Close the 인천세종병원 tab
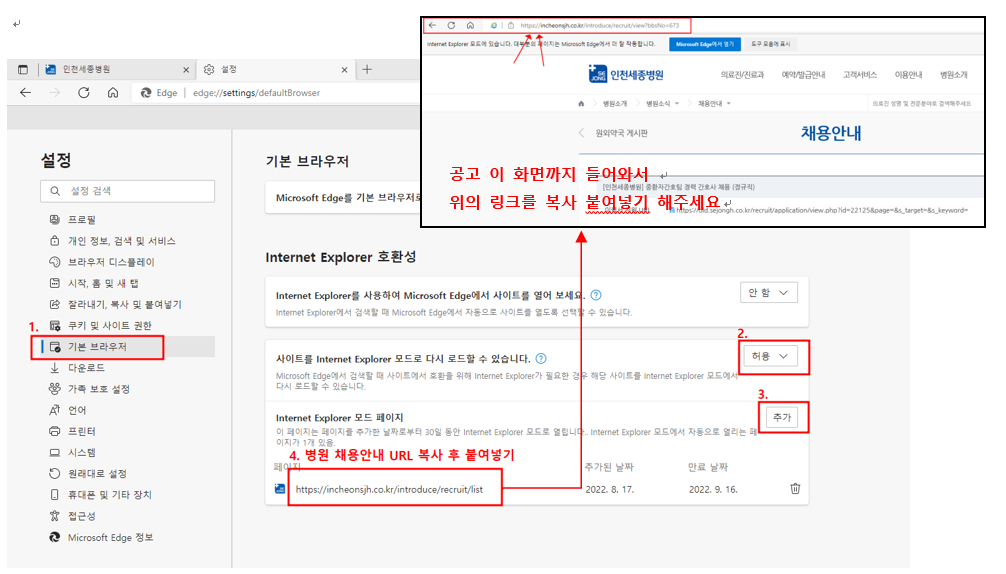1006x574 pixels. pyautogui.click(x=185, y=70)
